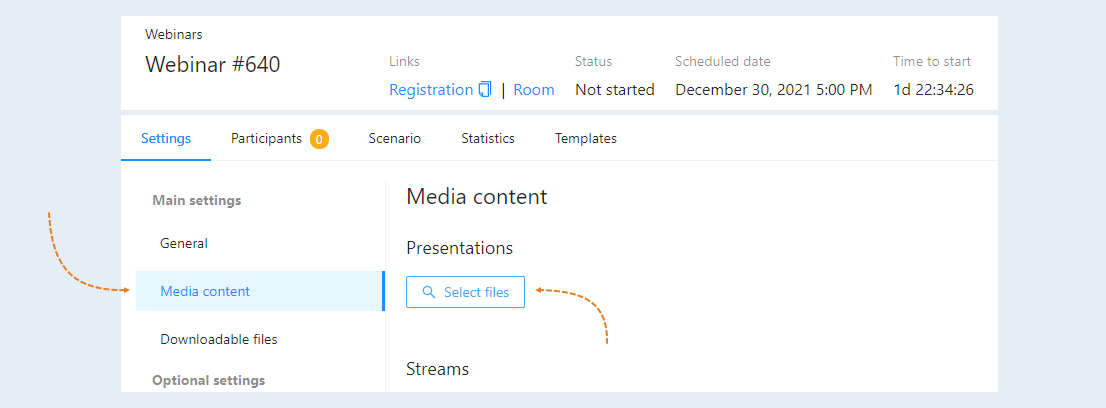Go to the Templates tab

tap(586, 138)
